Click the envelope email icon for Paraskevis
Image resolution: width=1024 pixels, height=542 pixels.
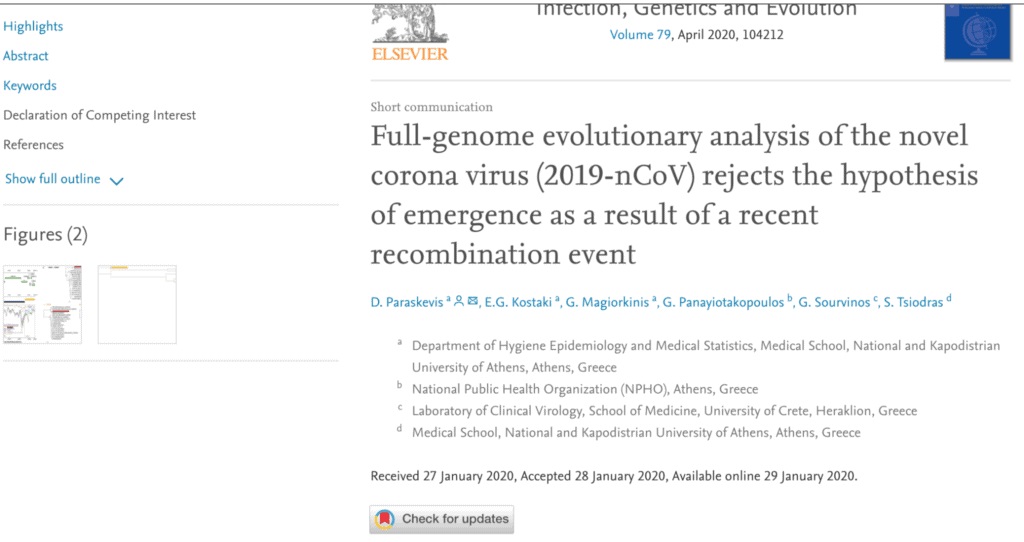pos(472,300)
